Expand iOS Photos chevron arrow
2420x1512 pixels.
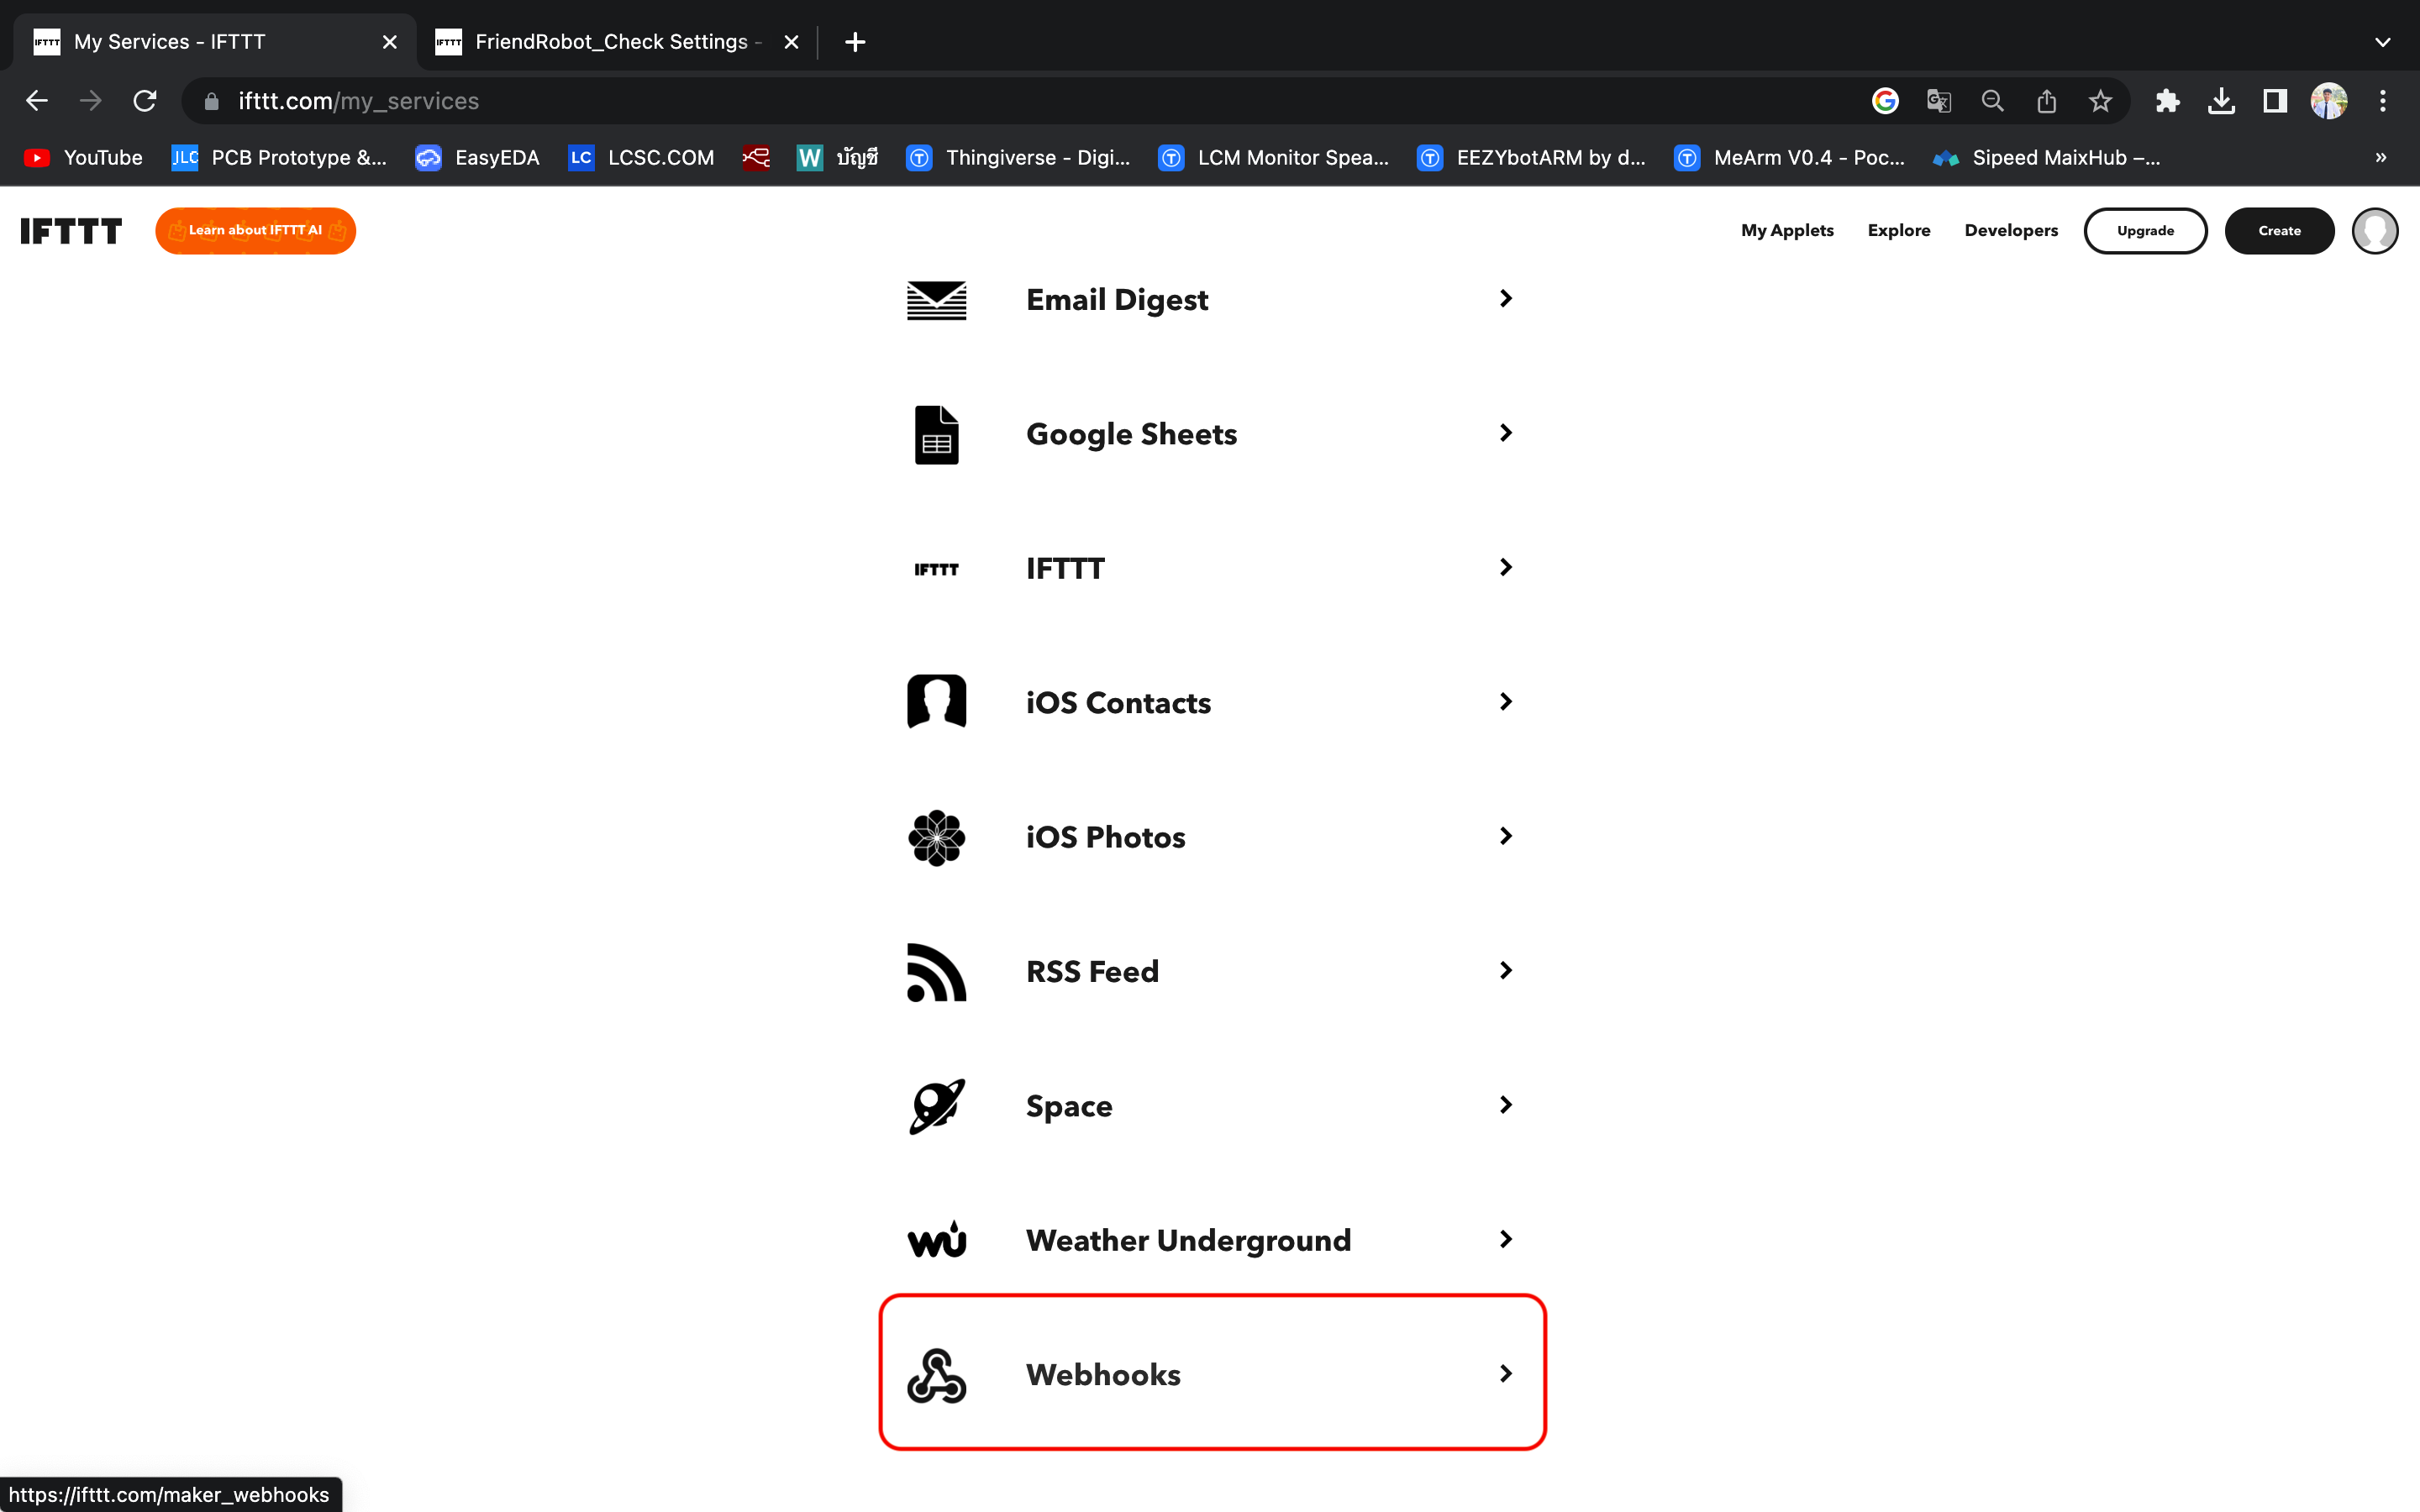point(1506,836)
